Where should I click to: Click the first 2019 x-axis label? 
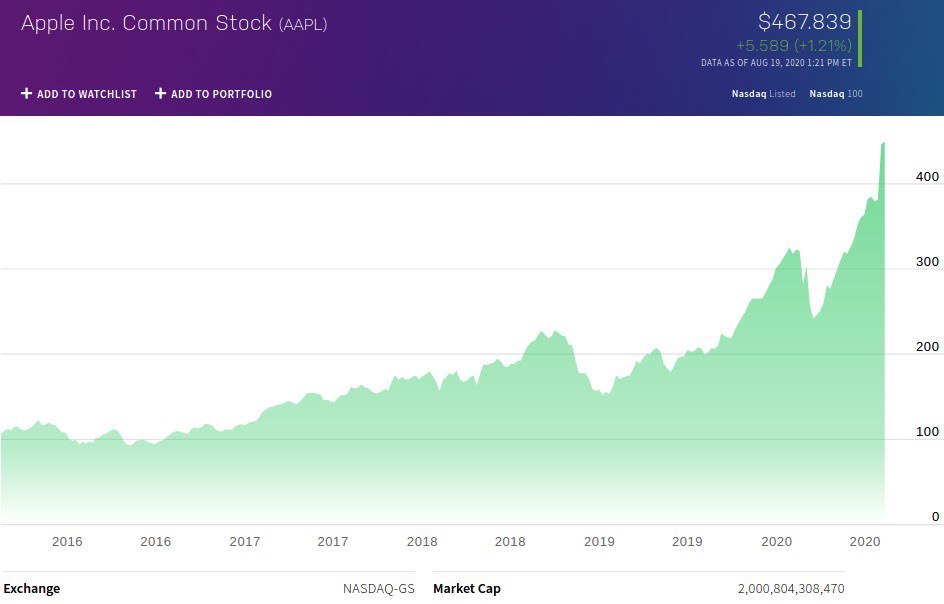(599, 541)
